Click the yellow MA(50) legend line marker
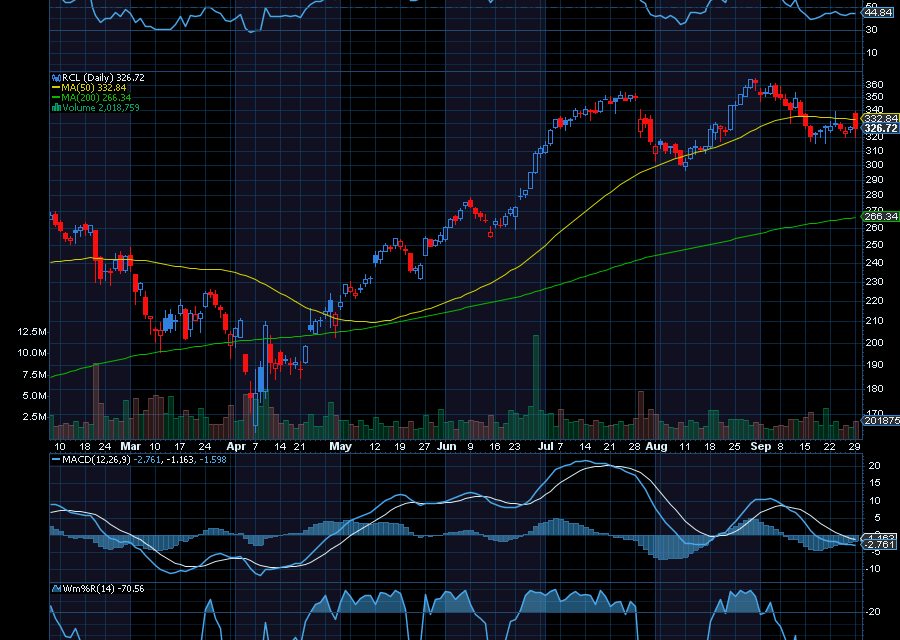900x640 pixels. pos(56,87)
